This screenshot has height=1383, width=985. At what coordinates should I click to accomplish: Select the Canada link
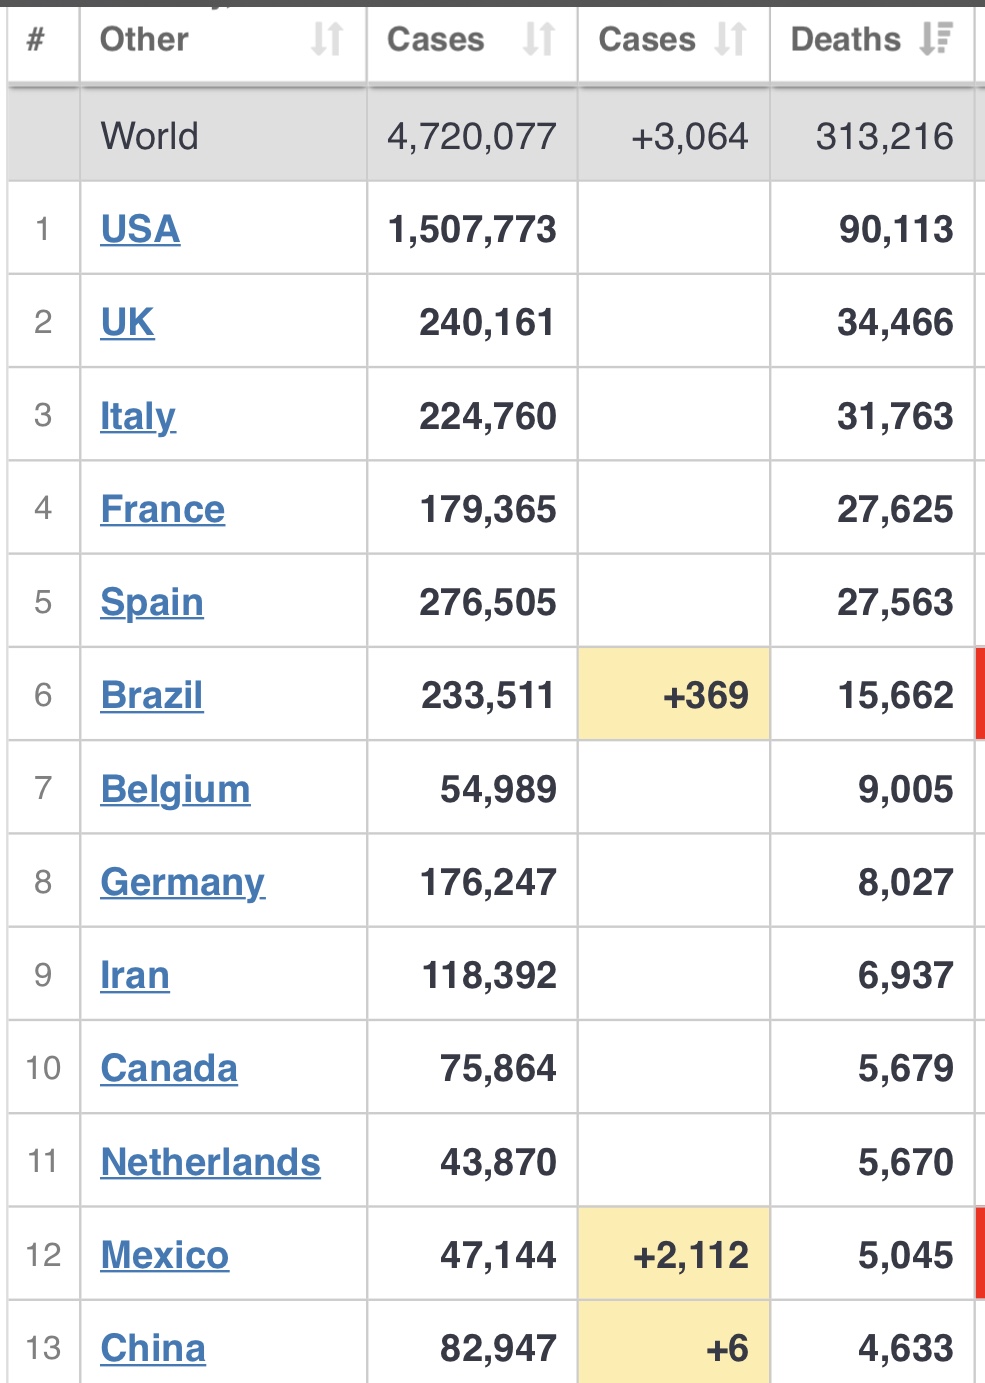click(169, 1068)
